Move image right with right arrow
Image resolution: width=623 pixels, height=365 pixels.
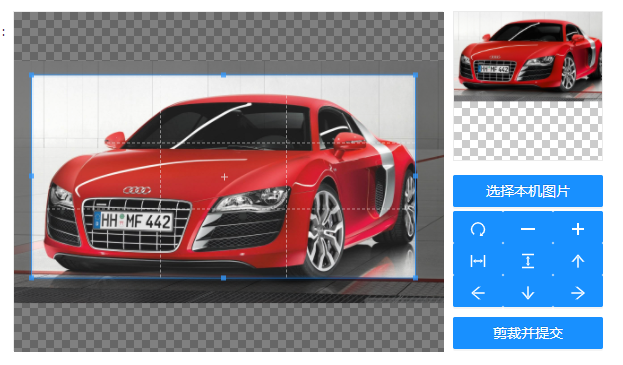(x=578, y=293)
